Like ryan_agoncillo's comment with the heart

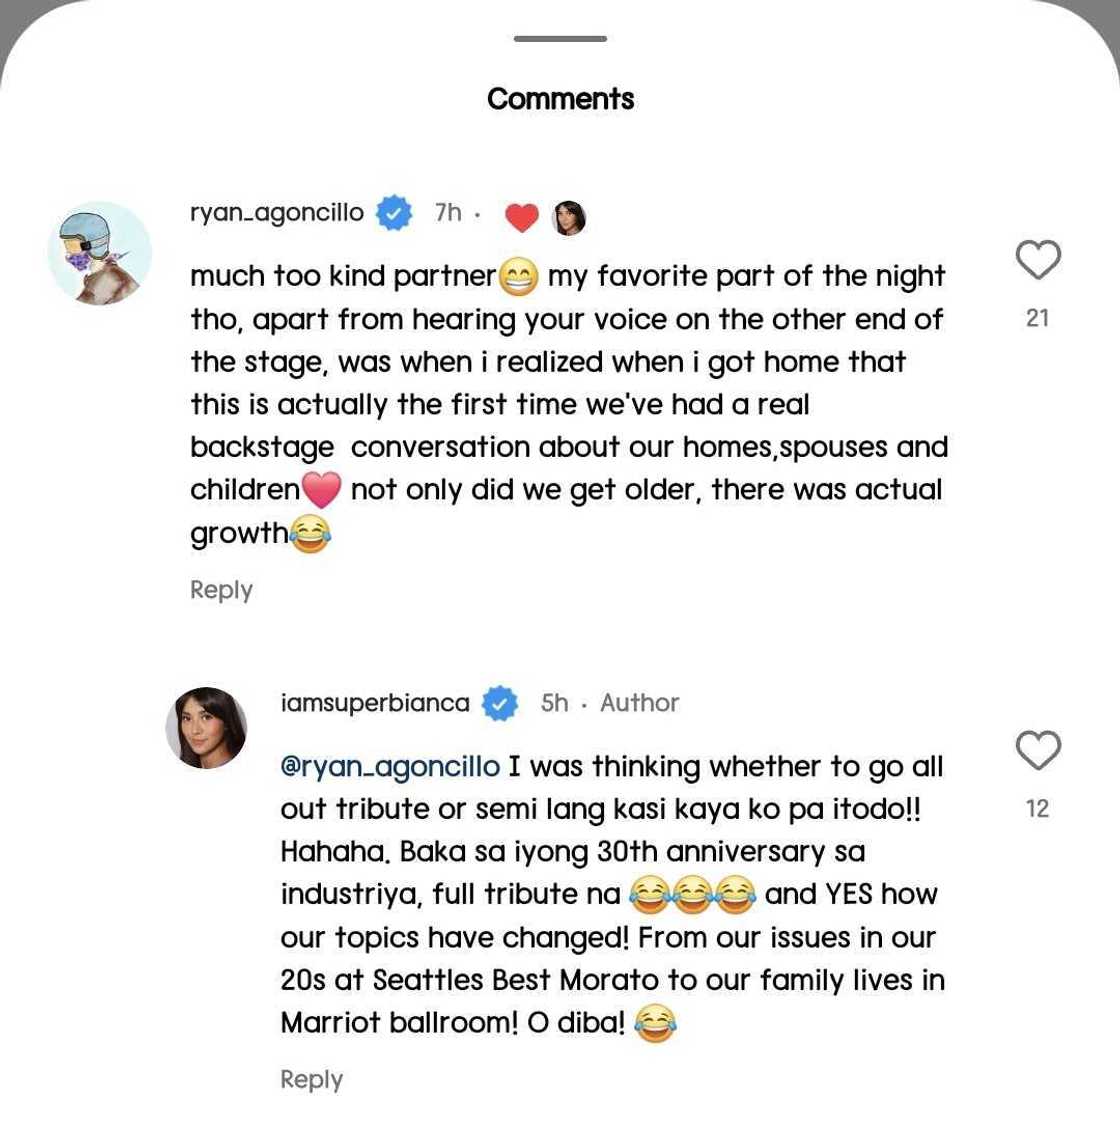tap(1038, 260)
